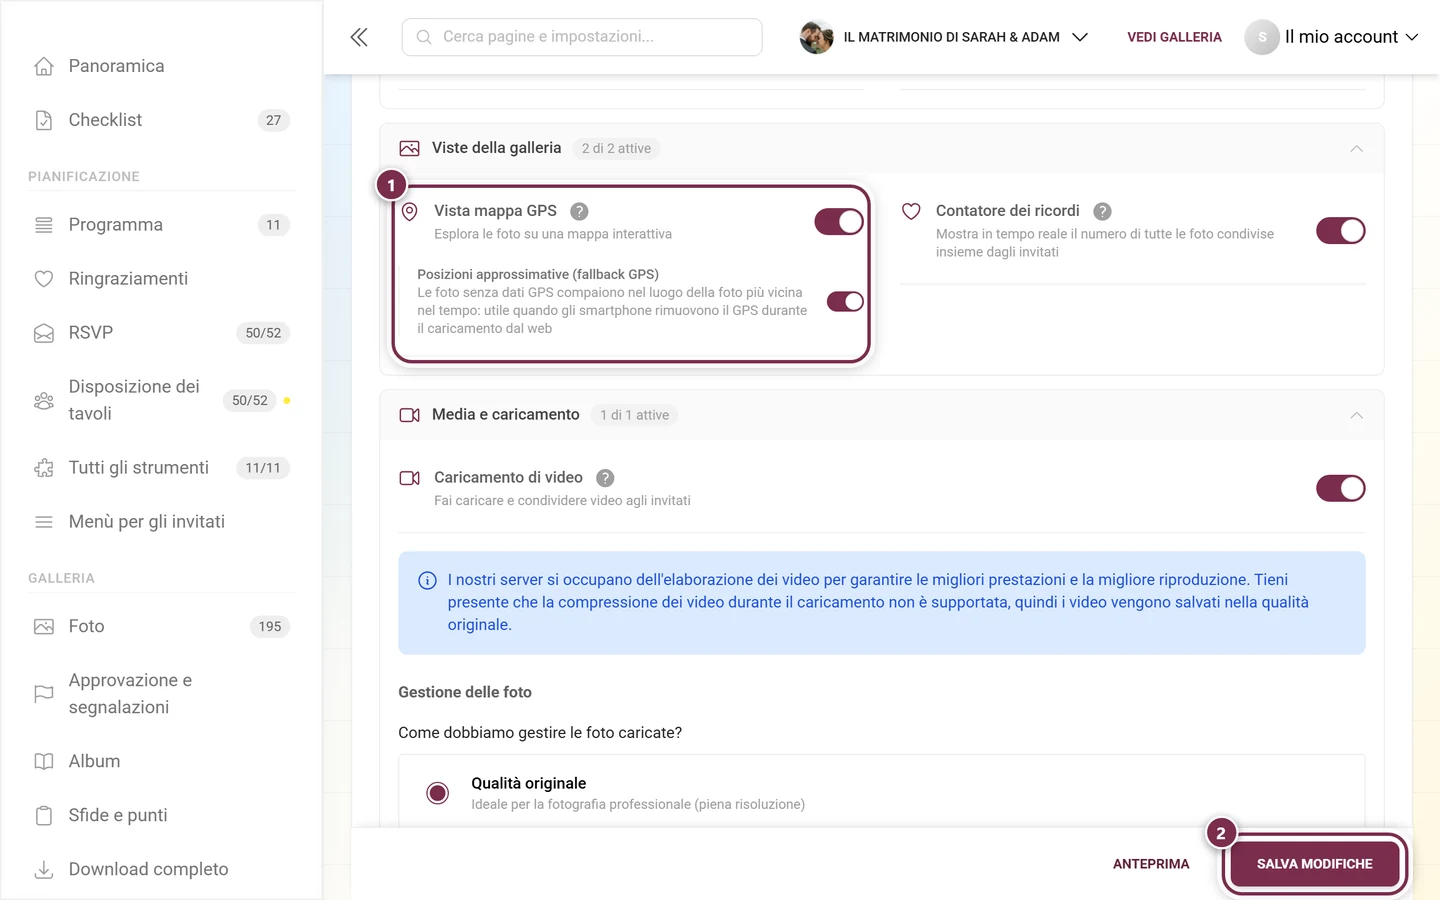1440x900 pixels.
Task: Click the "2 di 2 attive" badge
Action: tap(616, 149)
